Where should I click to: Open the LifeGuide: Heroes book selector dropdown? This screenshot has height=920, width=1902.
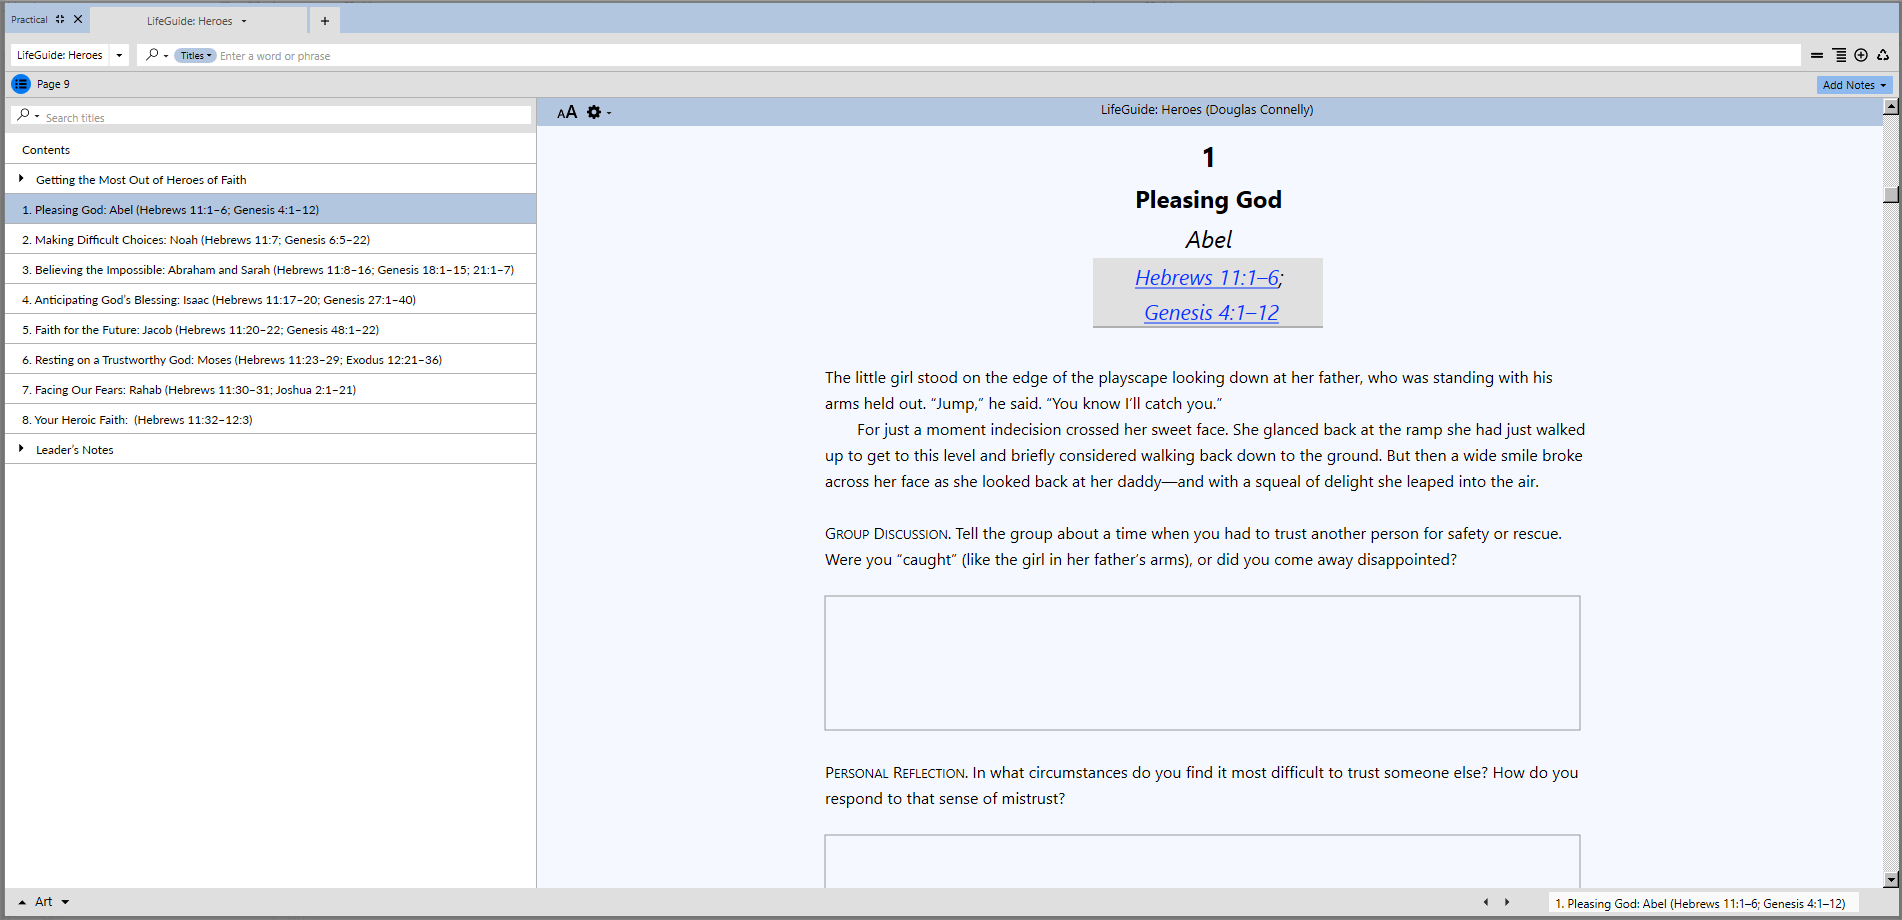click(x=119, y=55)
